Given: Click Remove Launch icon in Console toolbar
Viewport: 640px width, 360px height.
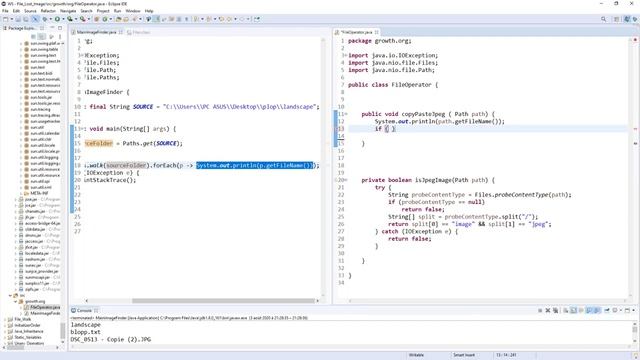Looking at the screenshot, I should pyautogui.click(x=548, y=310).
